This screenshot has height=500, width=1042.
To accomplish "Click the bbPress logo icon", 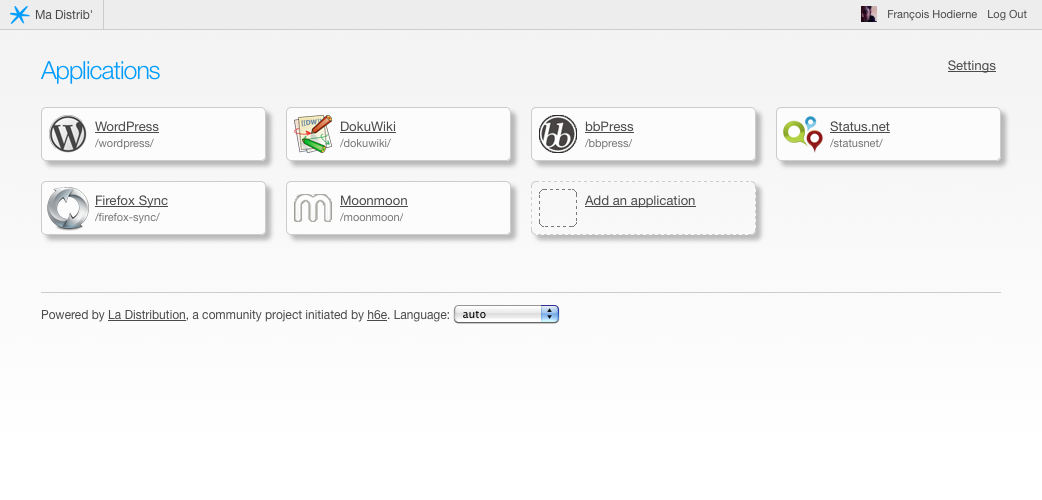I will 557,134.
